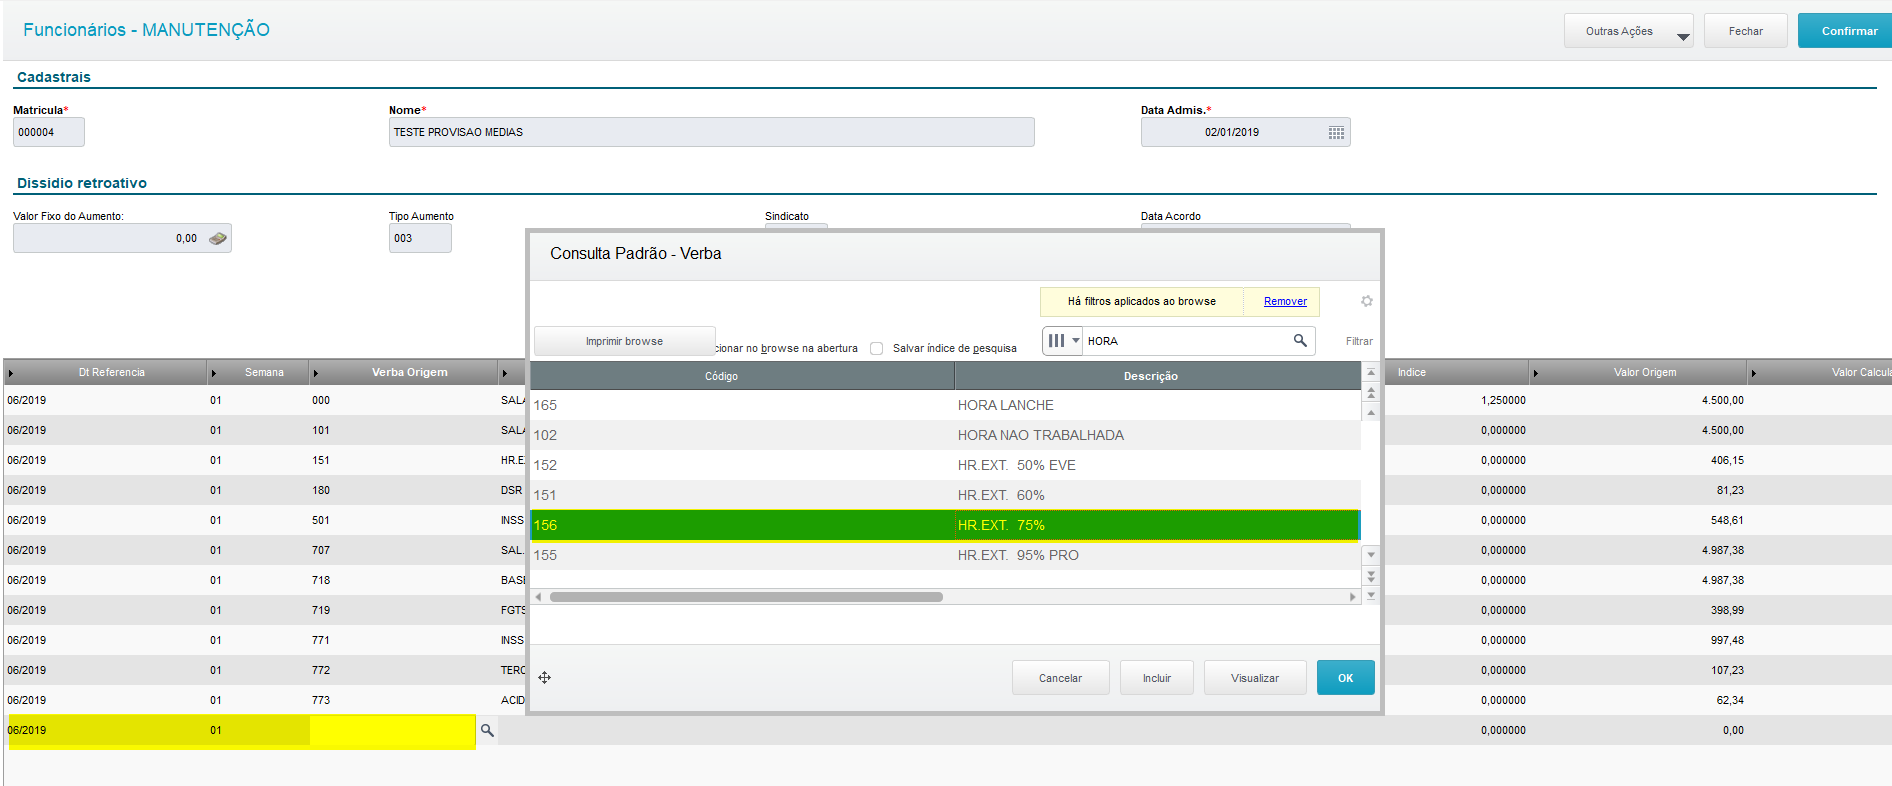Viewport: 1892px width, 786px height.
Task: Sort by the Descrição column header
Action: 1158,376
